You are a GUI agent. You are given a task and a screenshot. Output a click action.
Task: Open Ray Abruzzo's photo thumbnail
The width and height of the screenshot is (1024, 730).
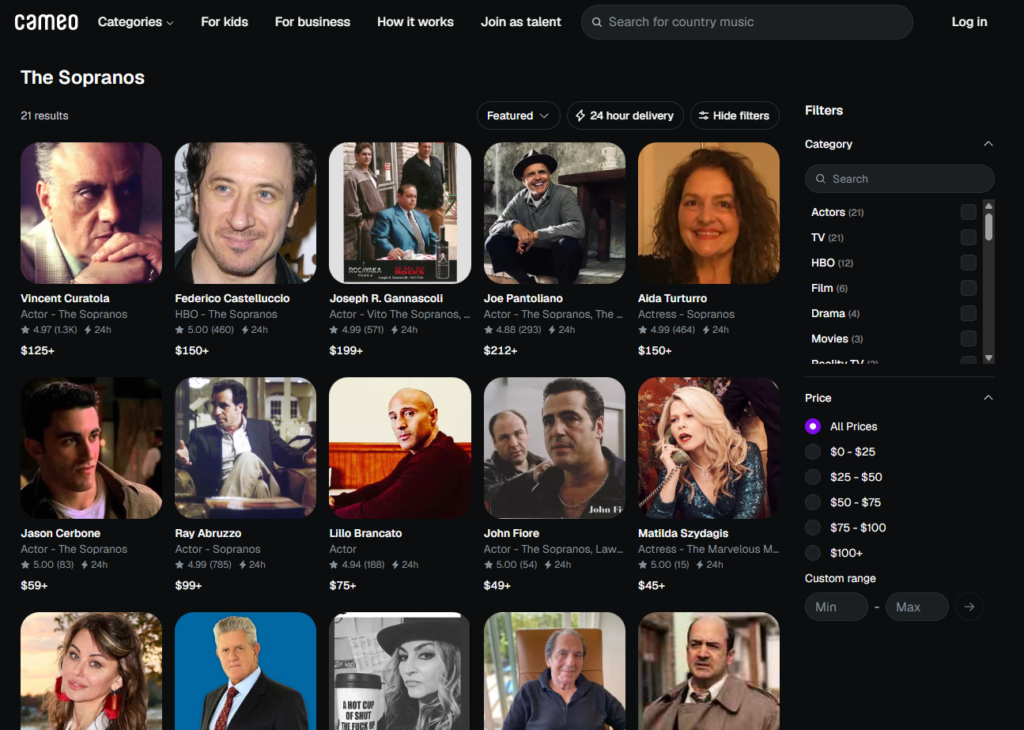[246, 448]
